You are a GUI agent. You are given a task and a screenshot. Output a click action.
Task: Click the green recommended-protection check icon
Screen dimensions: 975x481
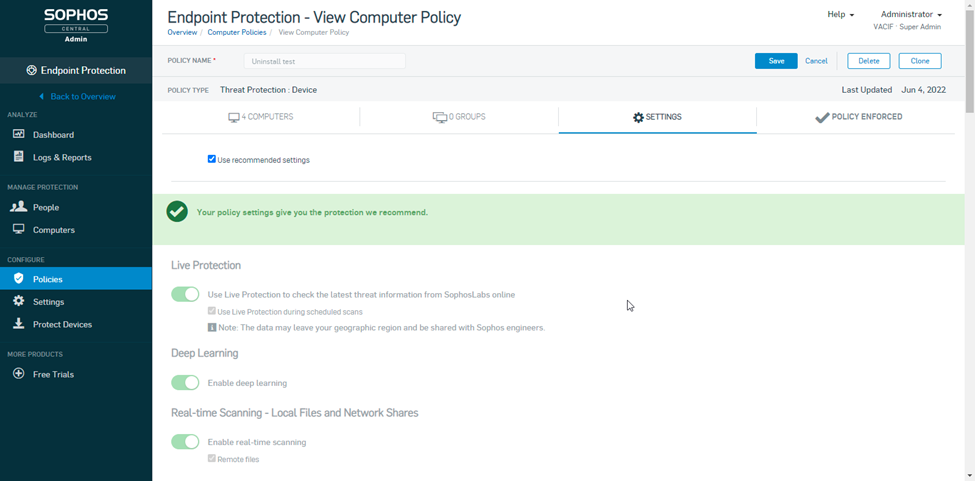(177, 212)
